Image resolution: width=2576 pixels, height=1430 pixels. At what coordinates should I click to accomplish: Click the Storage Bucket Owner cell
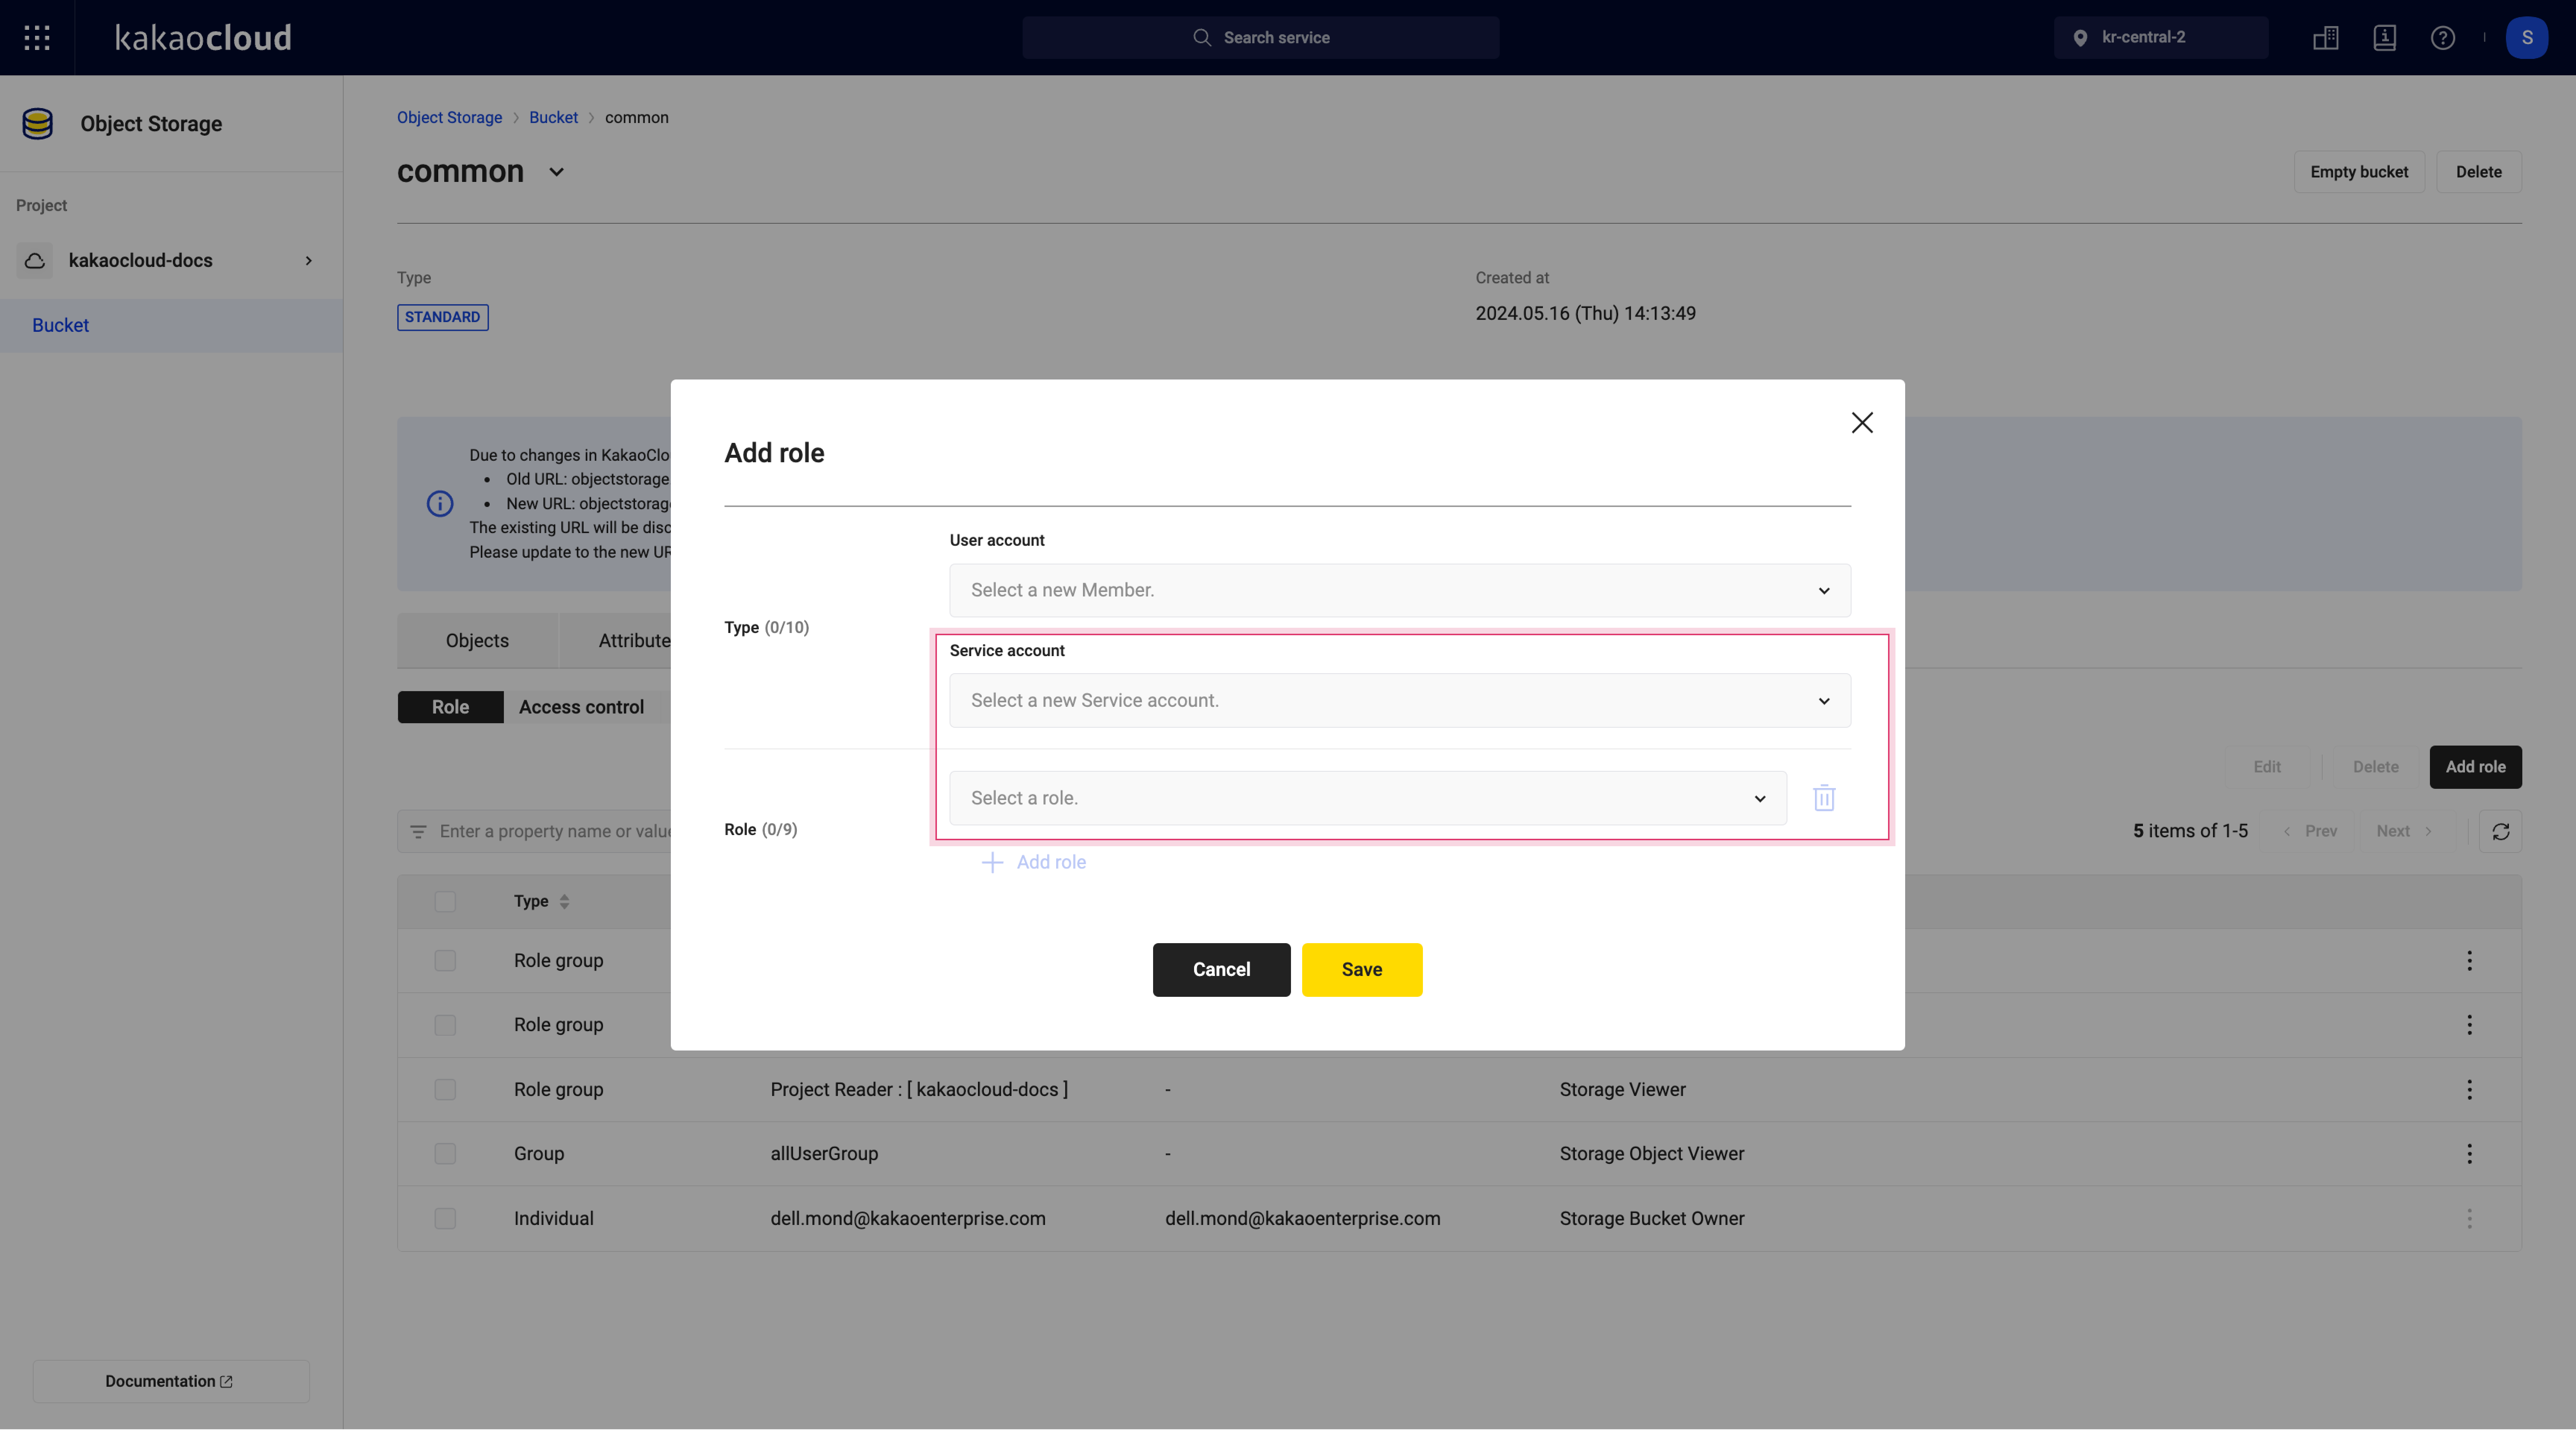tap(1652, 1219)
